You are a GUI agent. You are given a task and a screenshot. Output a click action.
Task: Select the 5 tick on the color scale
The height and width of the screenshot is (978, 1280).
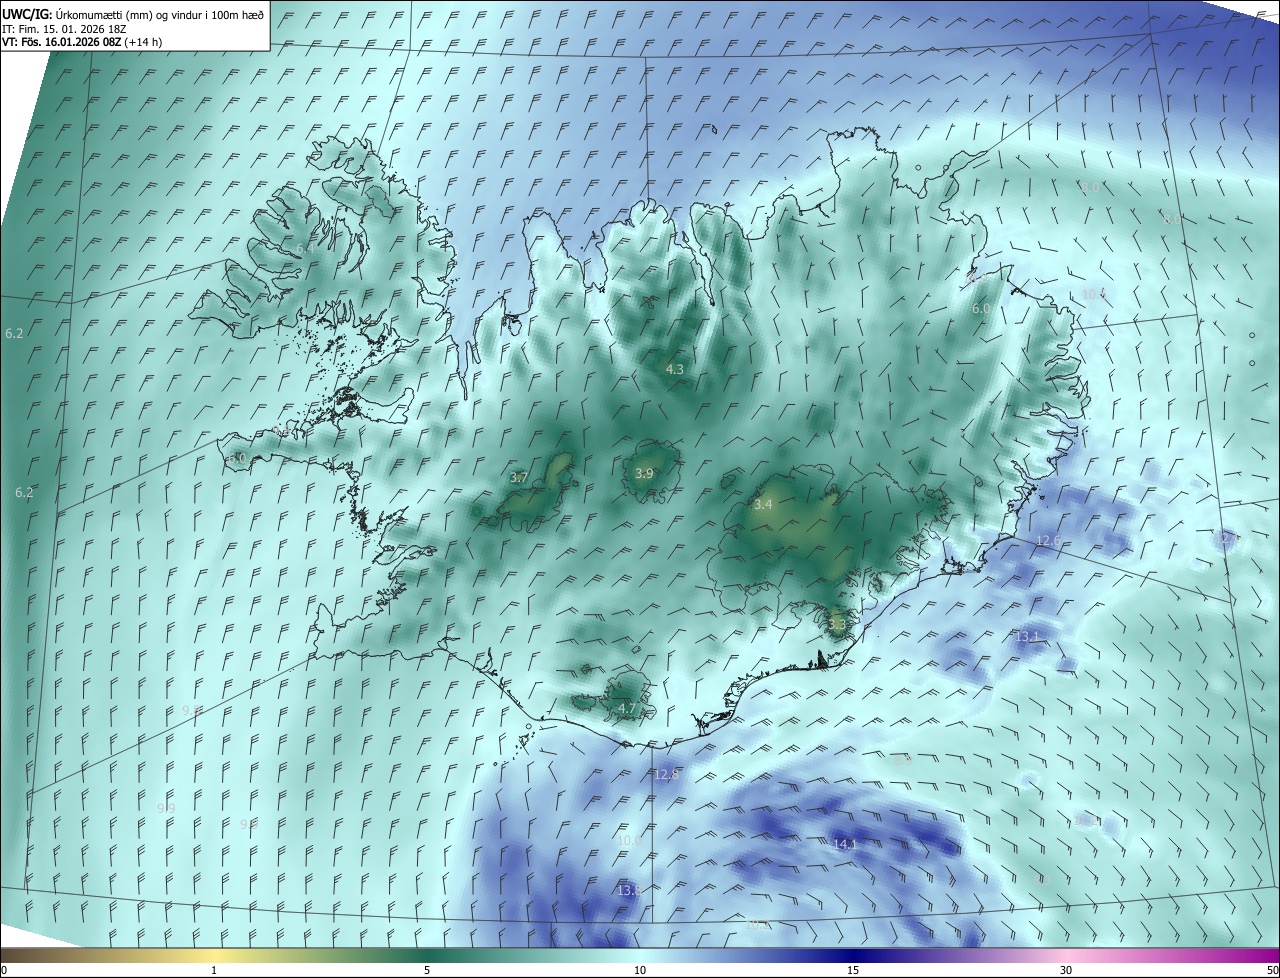click(x=427, y=970)
